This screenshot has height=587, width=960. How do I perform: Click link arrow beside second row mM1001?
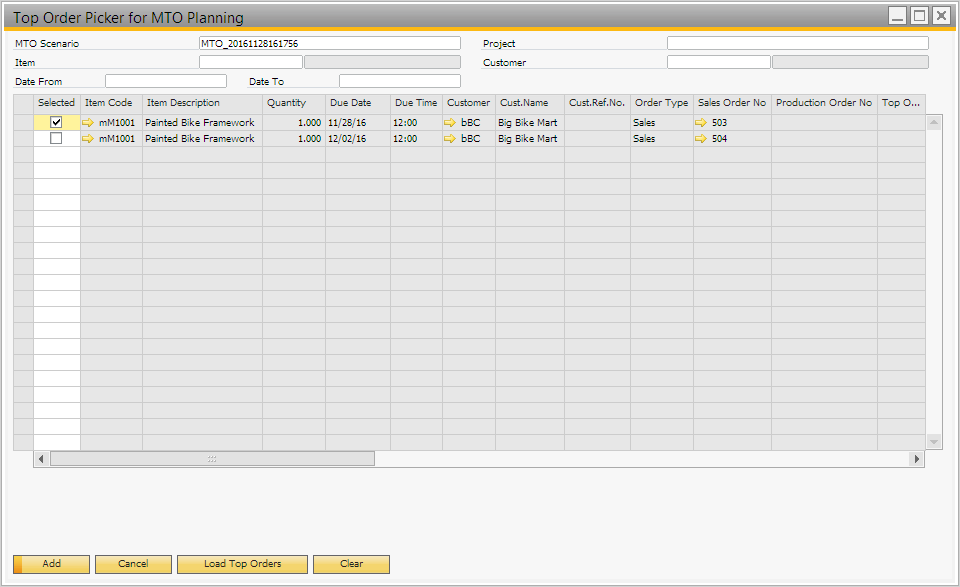[x=88, y=139]
